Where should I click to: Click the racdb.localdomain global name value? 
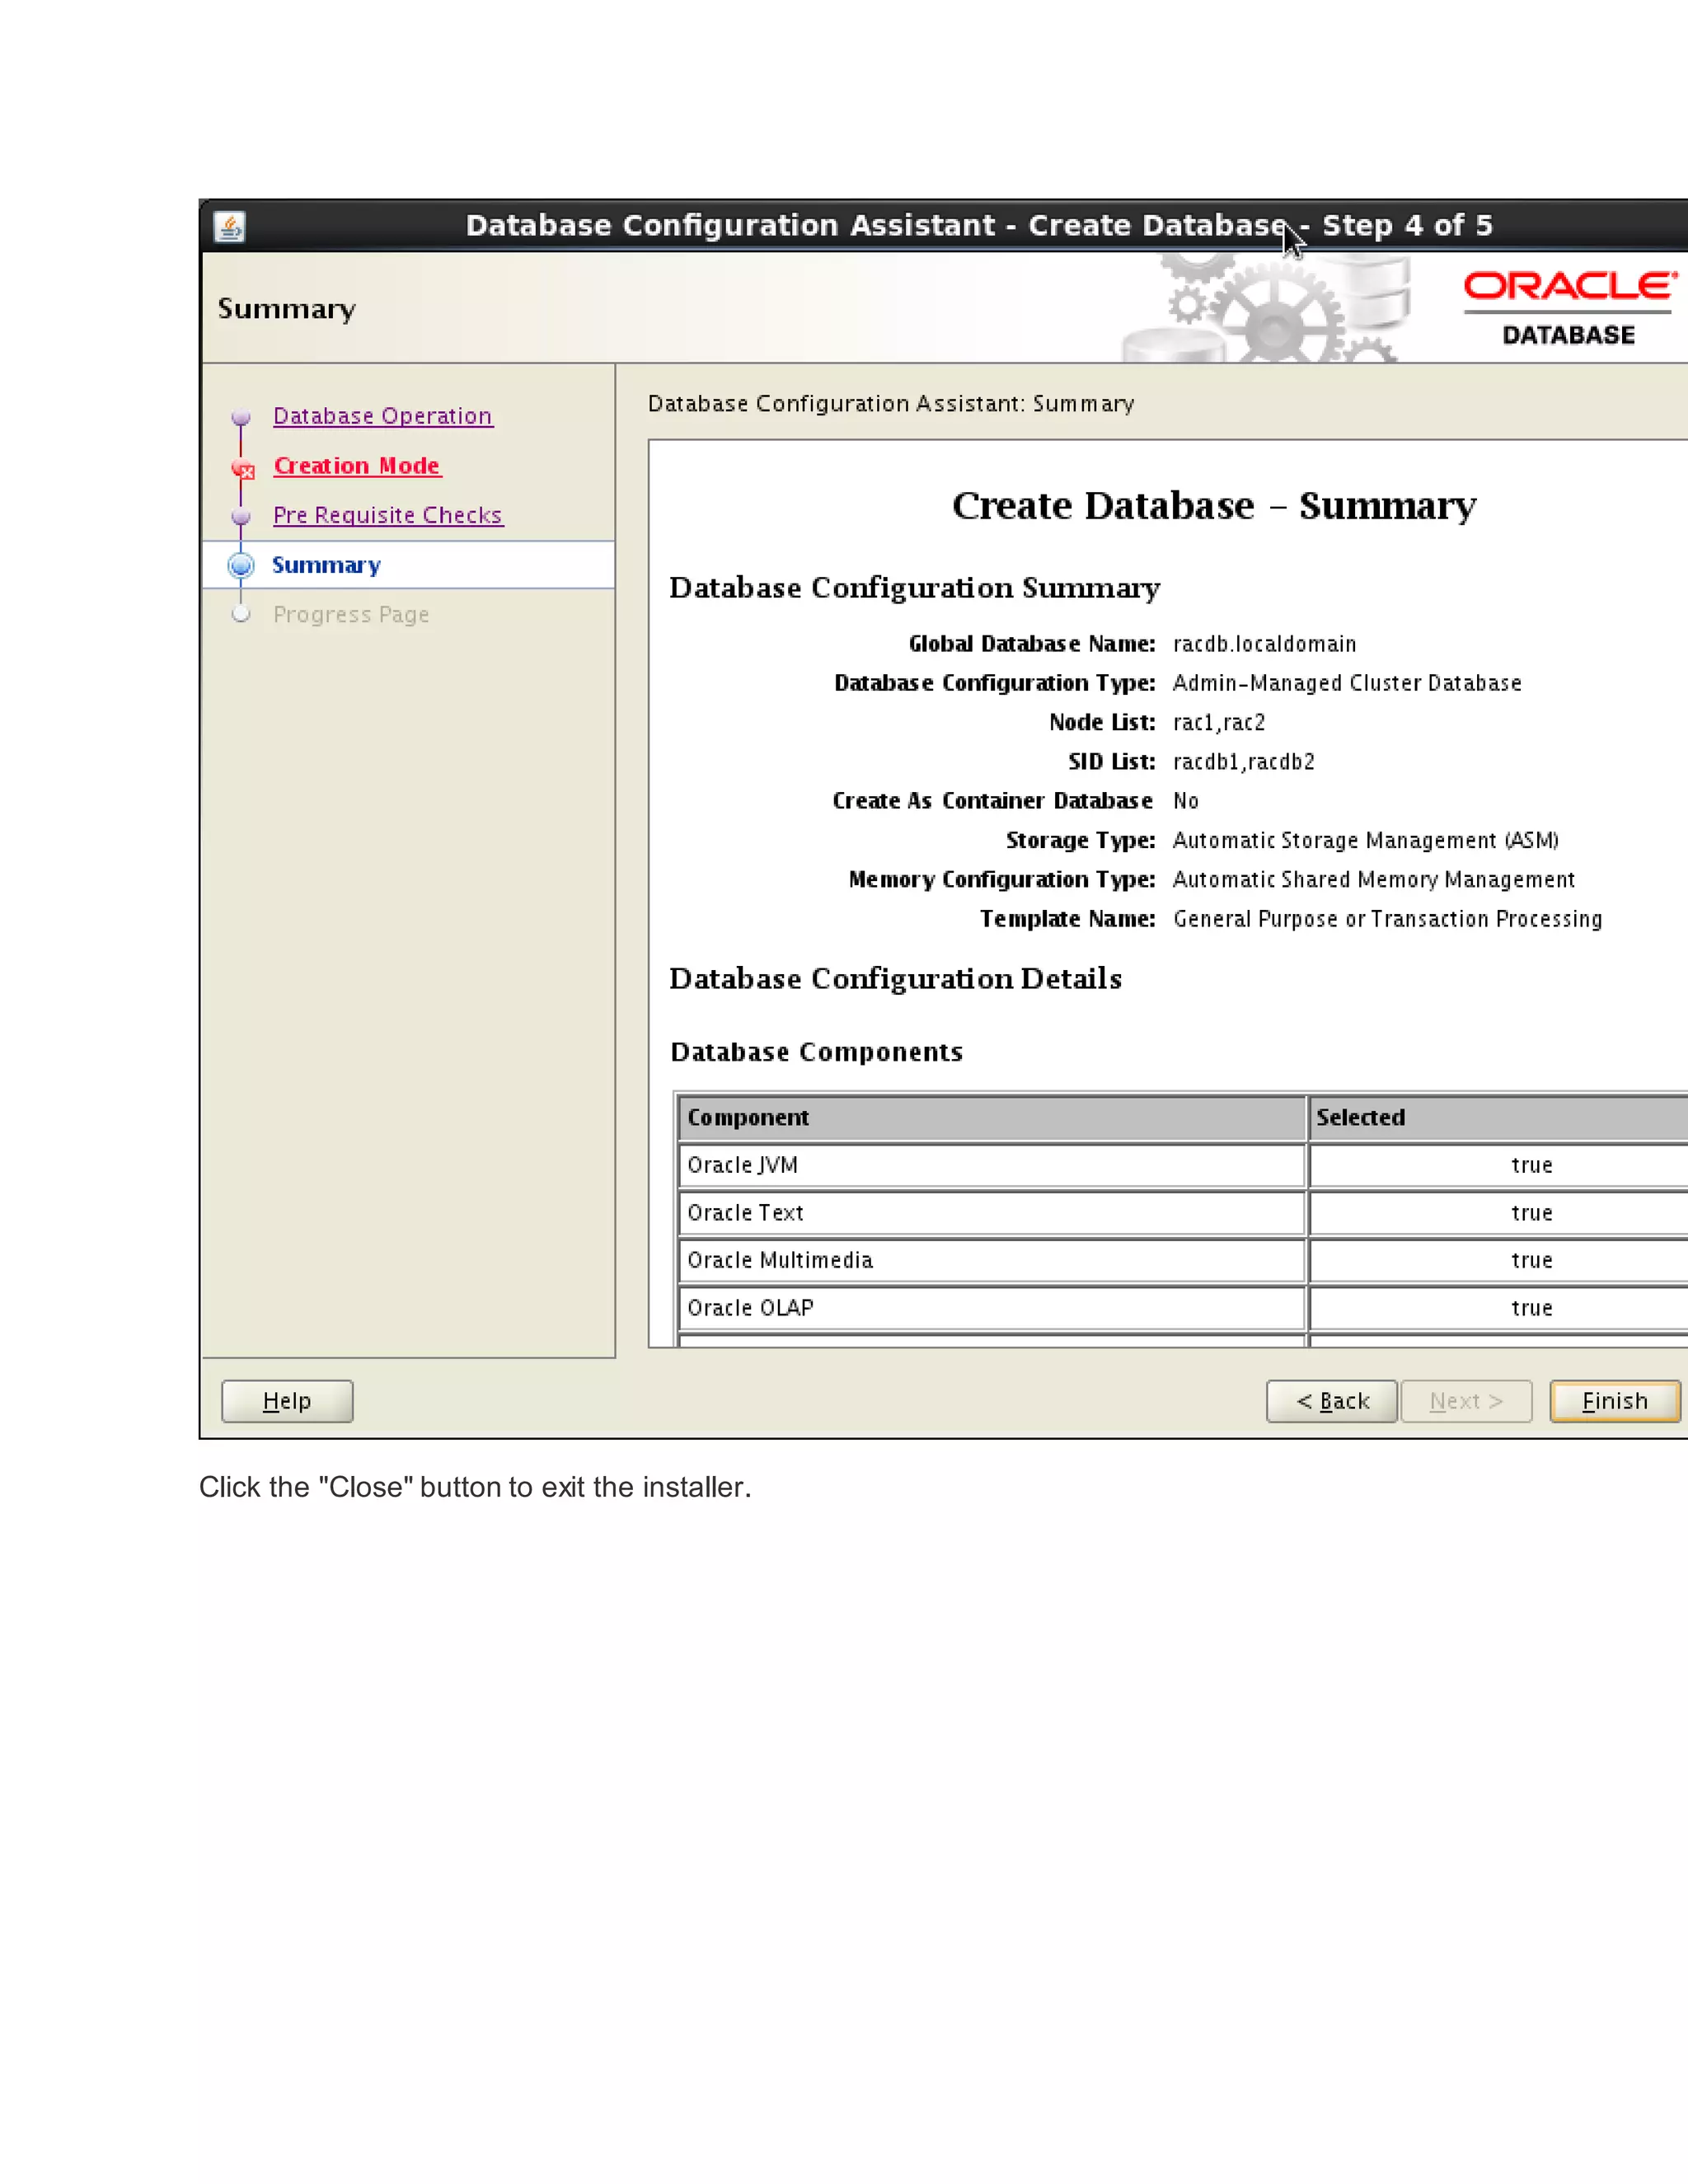pos(1265,644)
